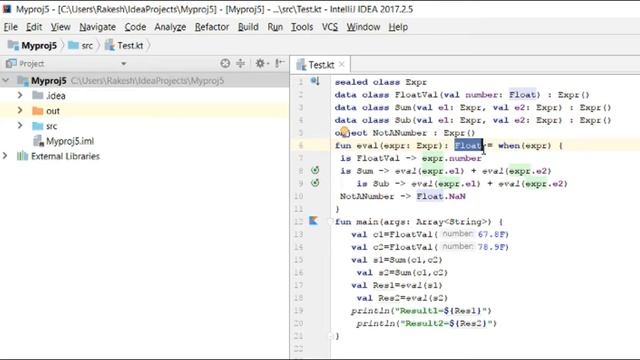Click Myproj5 breadcrumb in navigation bar
This screenshot has width=640, height=360.
pos(33,45)
